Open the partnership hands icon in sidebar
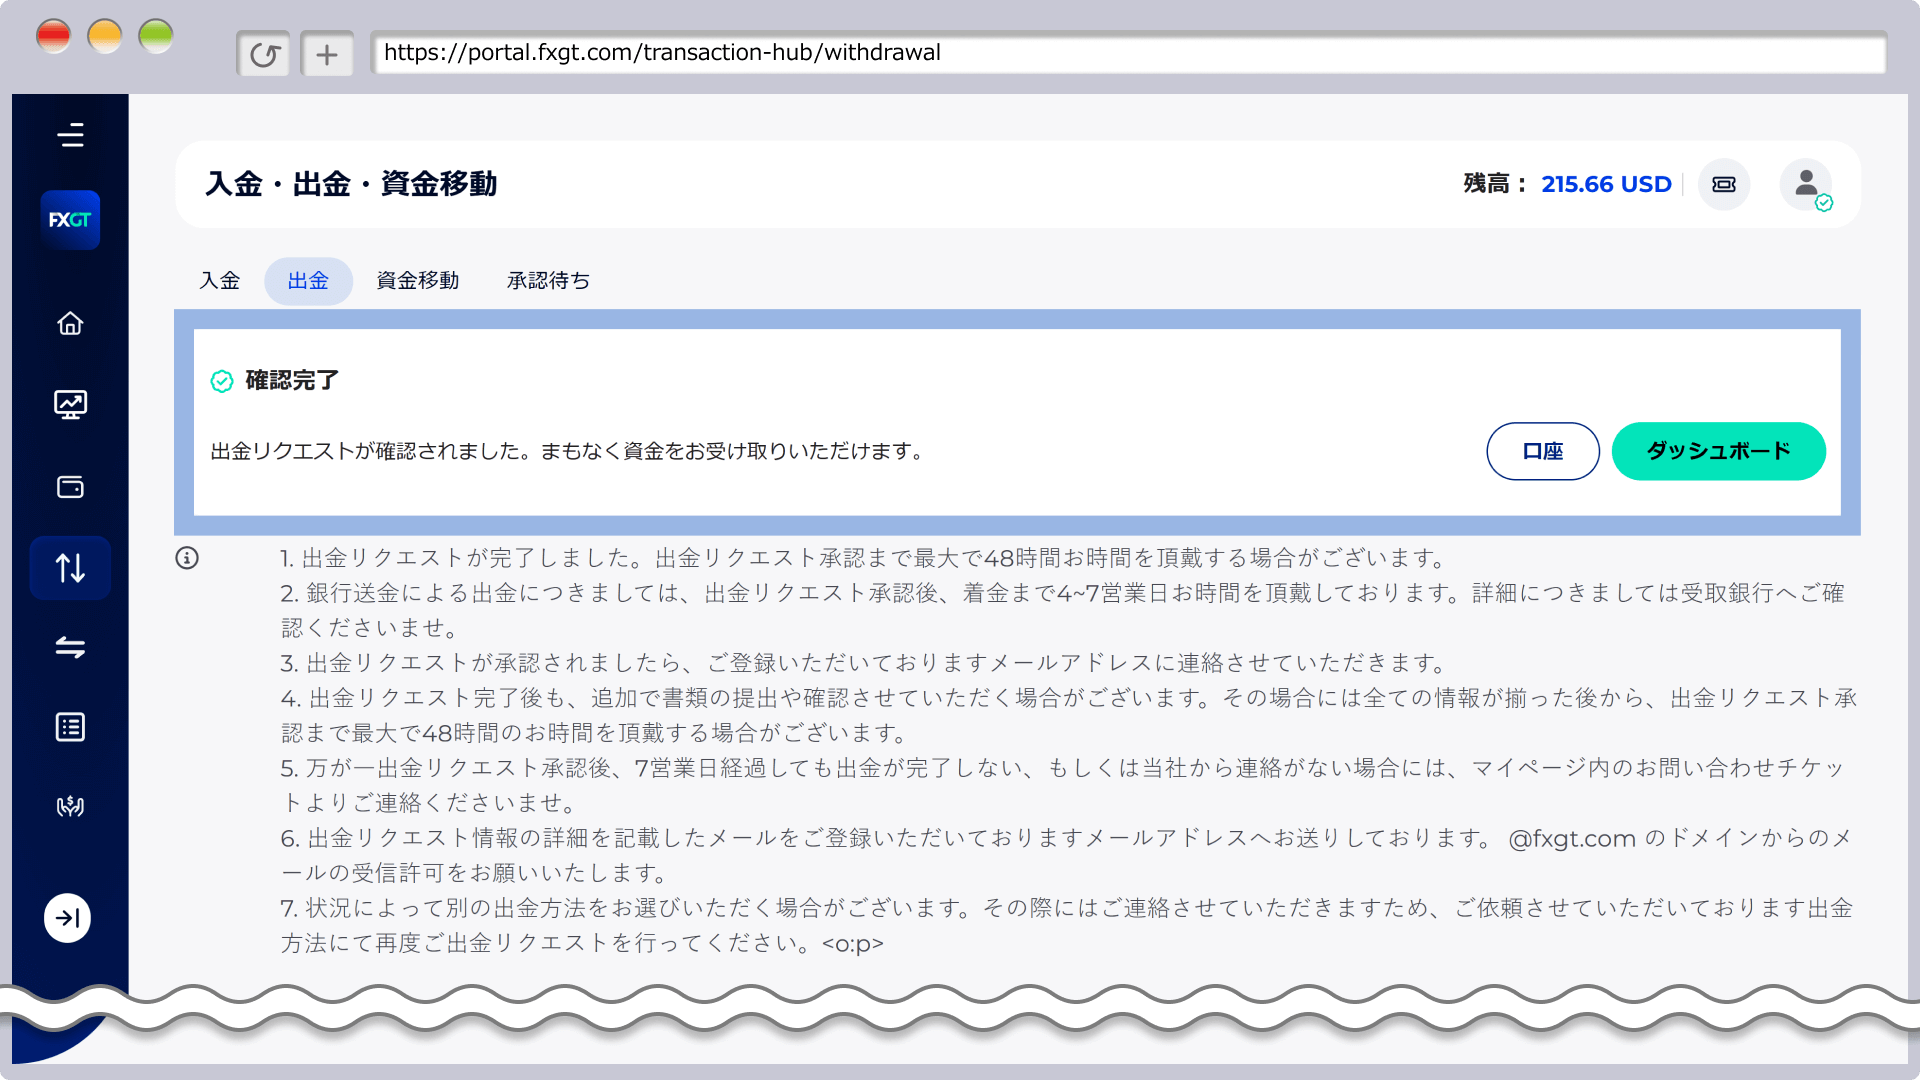 point(70,806)
